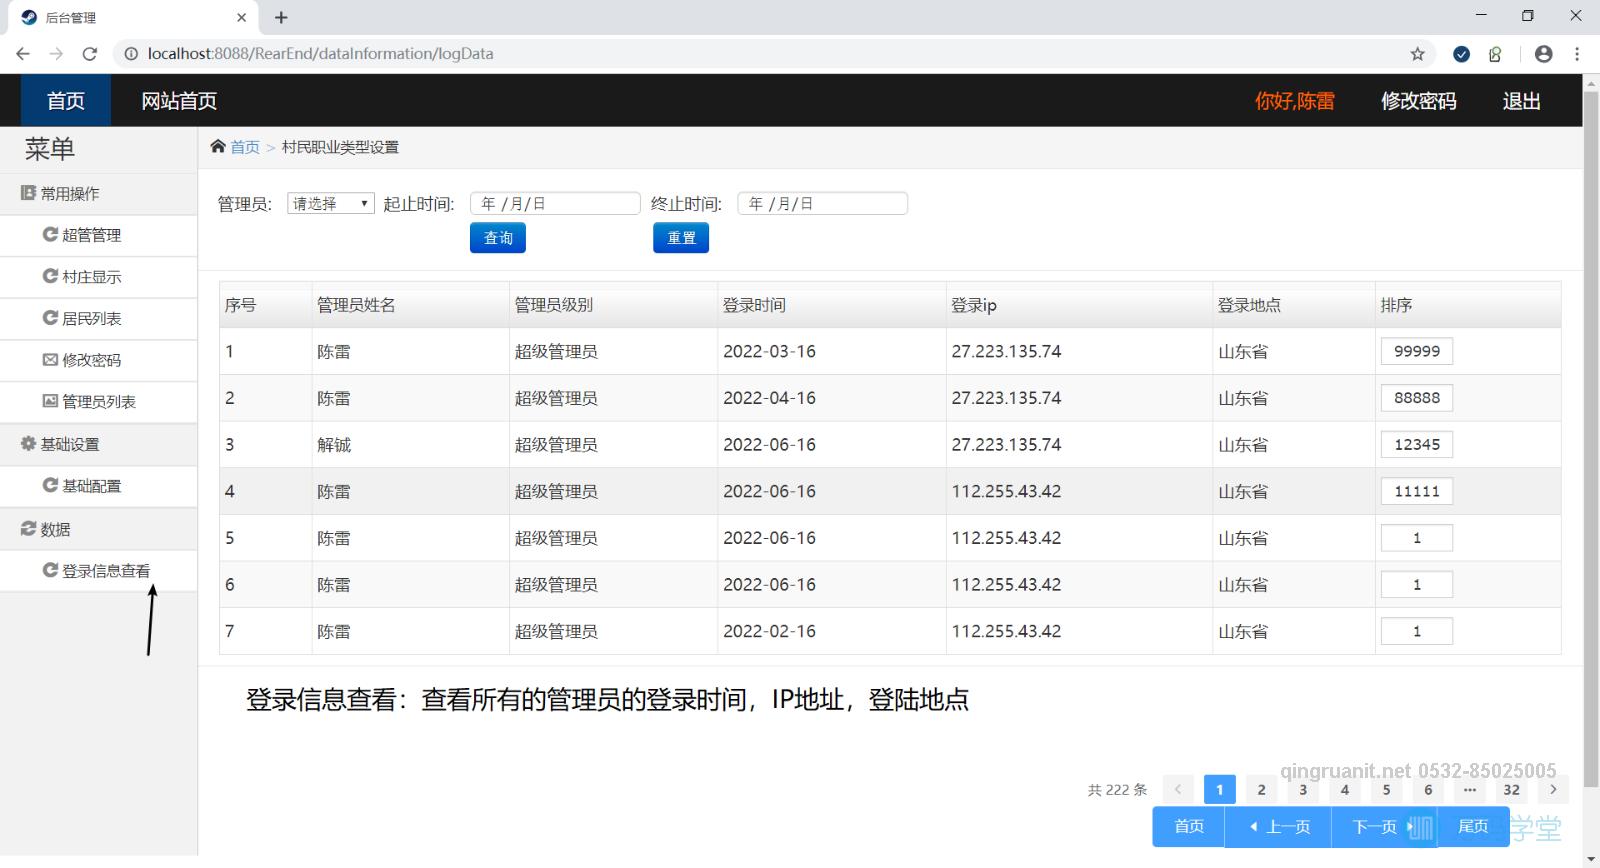Image resolution: width=1600 pixels, height=868 pixels.
Task: Click 修改密码 in top navigation bar
Action: click(x=1419, y=101)
